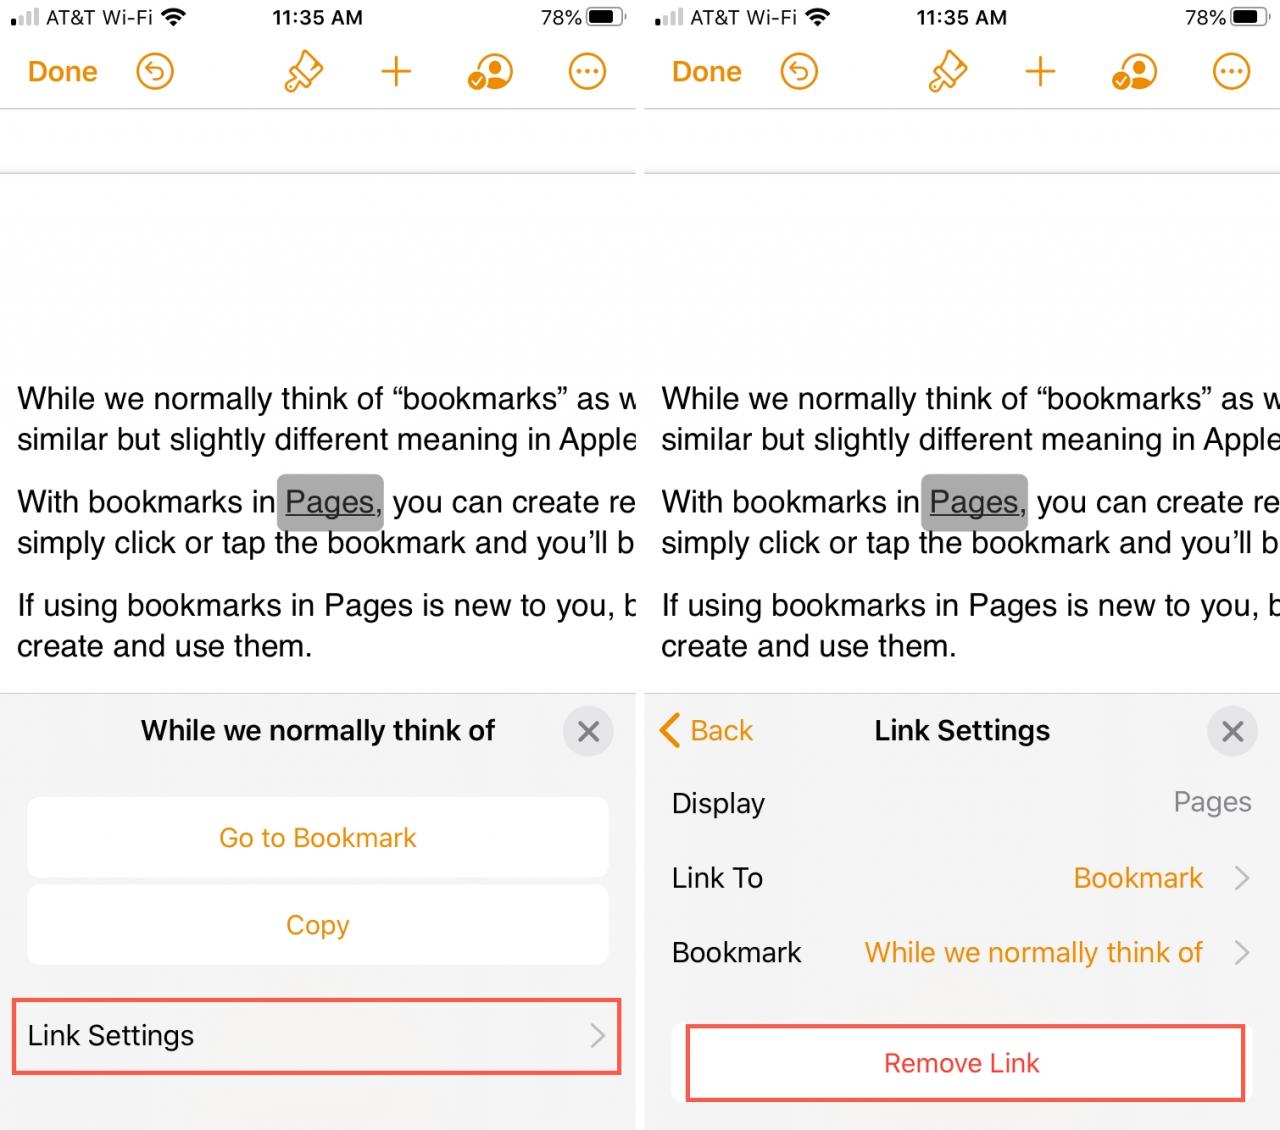Close the 'While we normally think of' popup
This screenshot has height=1130, width=1280.
coord(588,732)
